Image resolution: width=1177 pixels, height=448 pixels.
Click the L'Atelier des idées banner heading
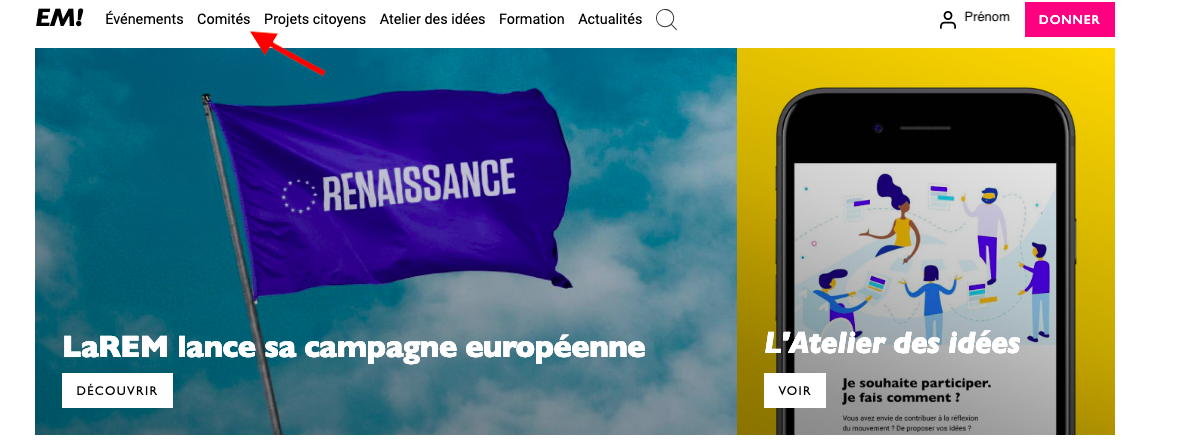[892, 343]
